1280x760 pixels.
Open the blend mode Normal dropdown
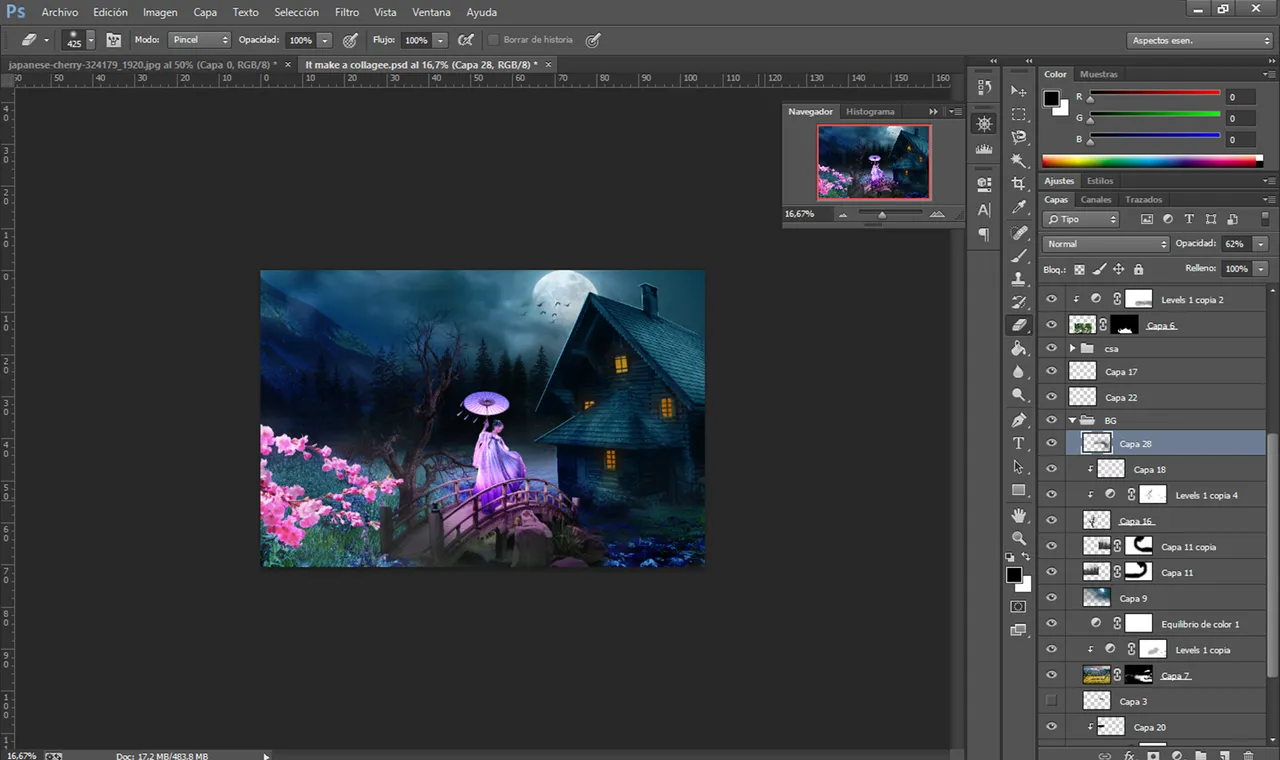pos(1105,244)
